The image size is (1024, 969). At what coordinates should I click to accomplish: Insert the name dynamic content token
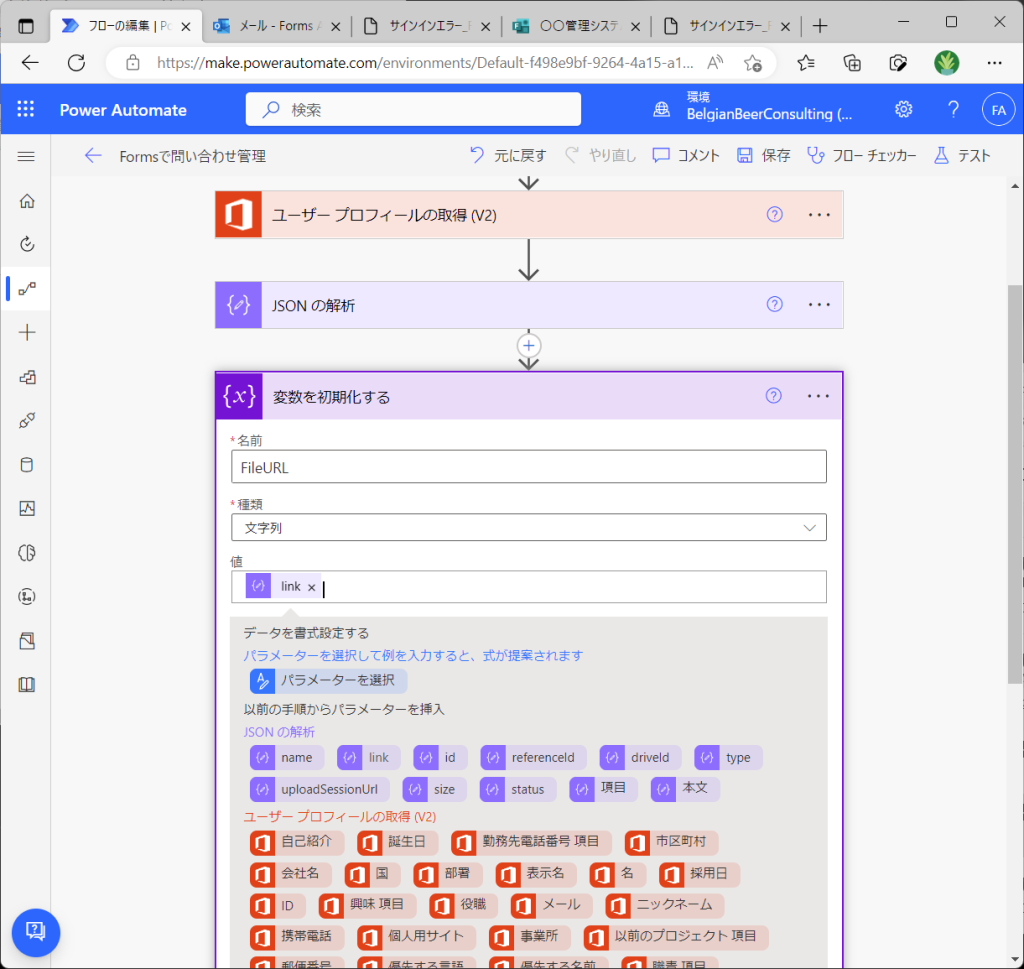pyautogui.click(x=287, y=757)
